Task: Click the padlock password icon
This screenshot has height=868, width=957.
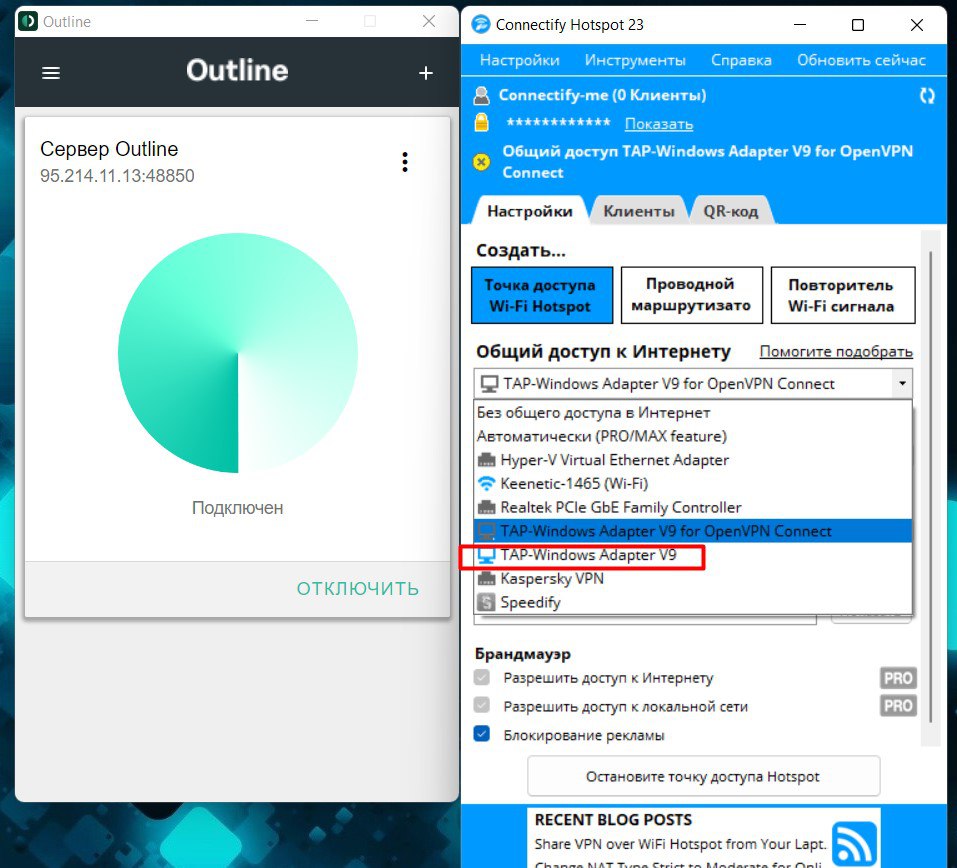Action: click(x=482, y=123)
